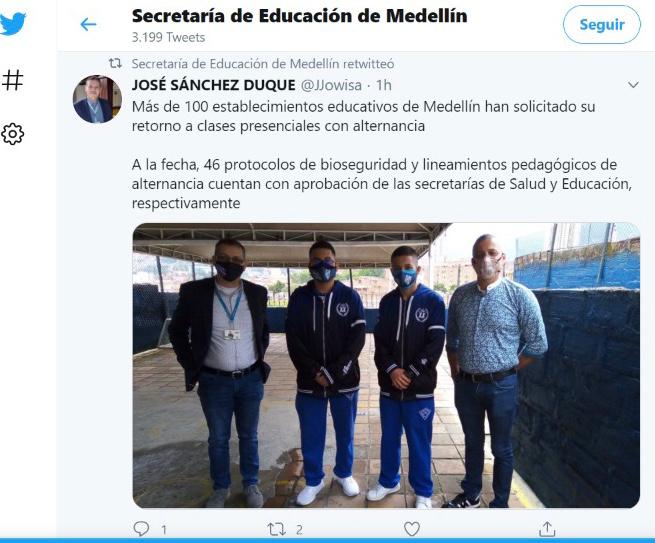Follow Secretaría de Educación de Medellín
Viewport: 655px width, 543px height.
602,25
